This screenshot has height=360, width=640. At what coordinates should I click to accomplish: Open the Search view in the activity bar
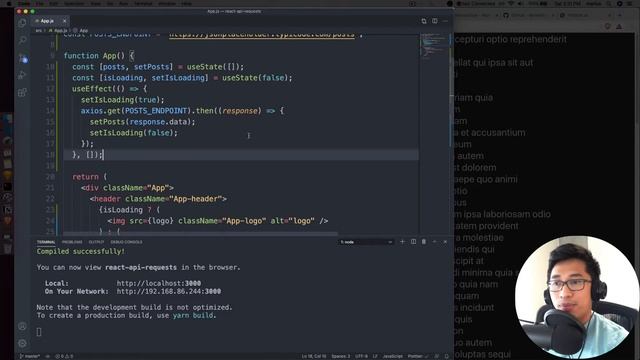click(x=22, y=40)
